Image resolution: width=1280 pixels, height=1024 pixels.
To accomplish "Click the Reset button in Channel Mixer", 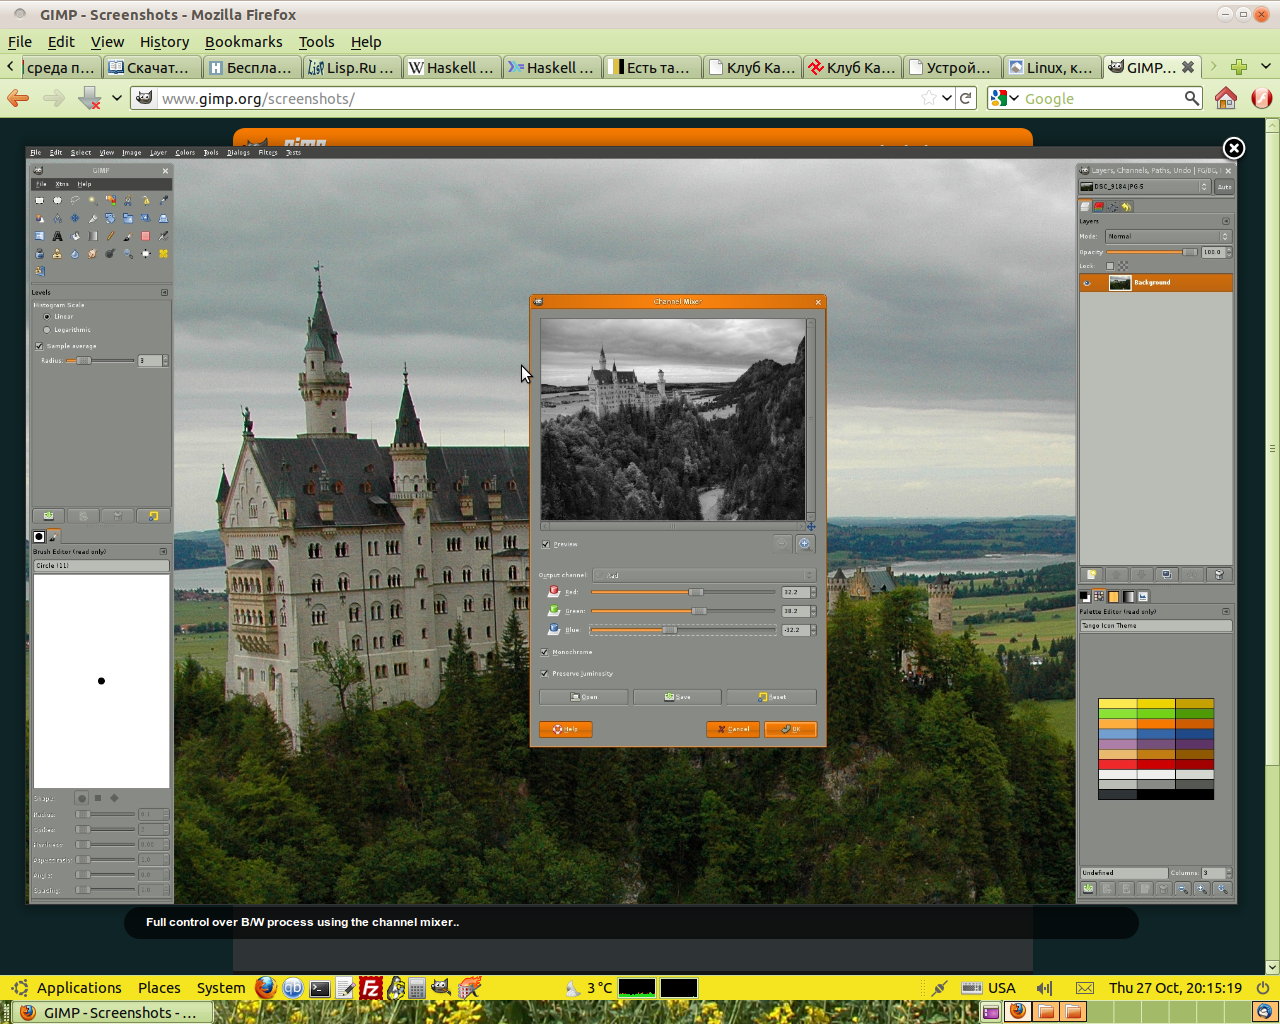I will coord(771,697).
